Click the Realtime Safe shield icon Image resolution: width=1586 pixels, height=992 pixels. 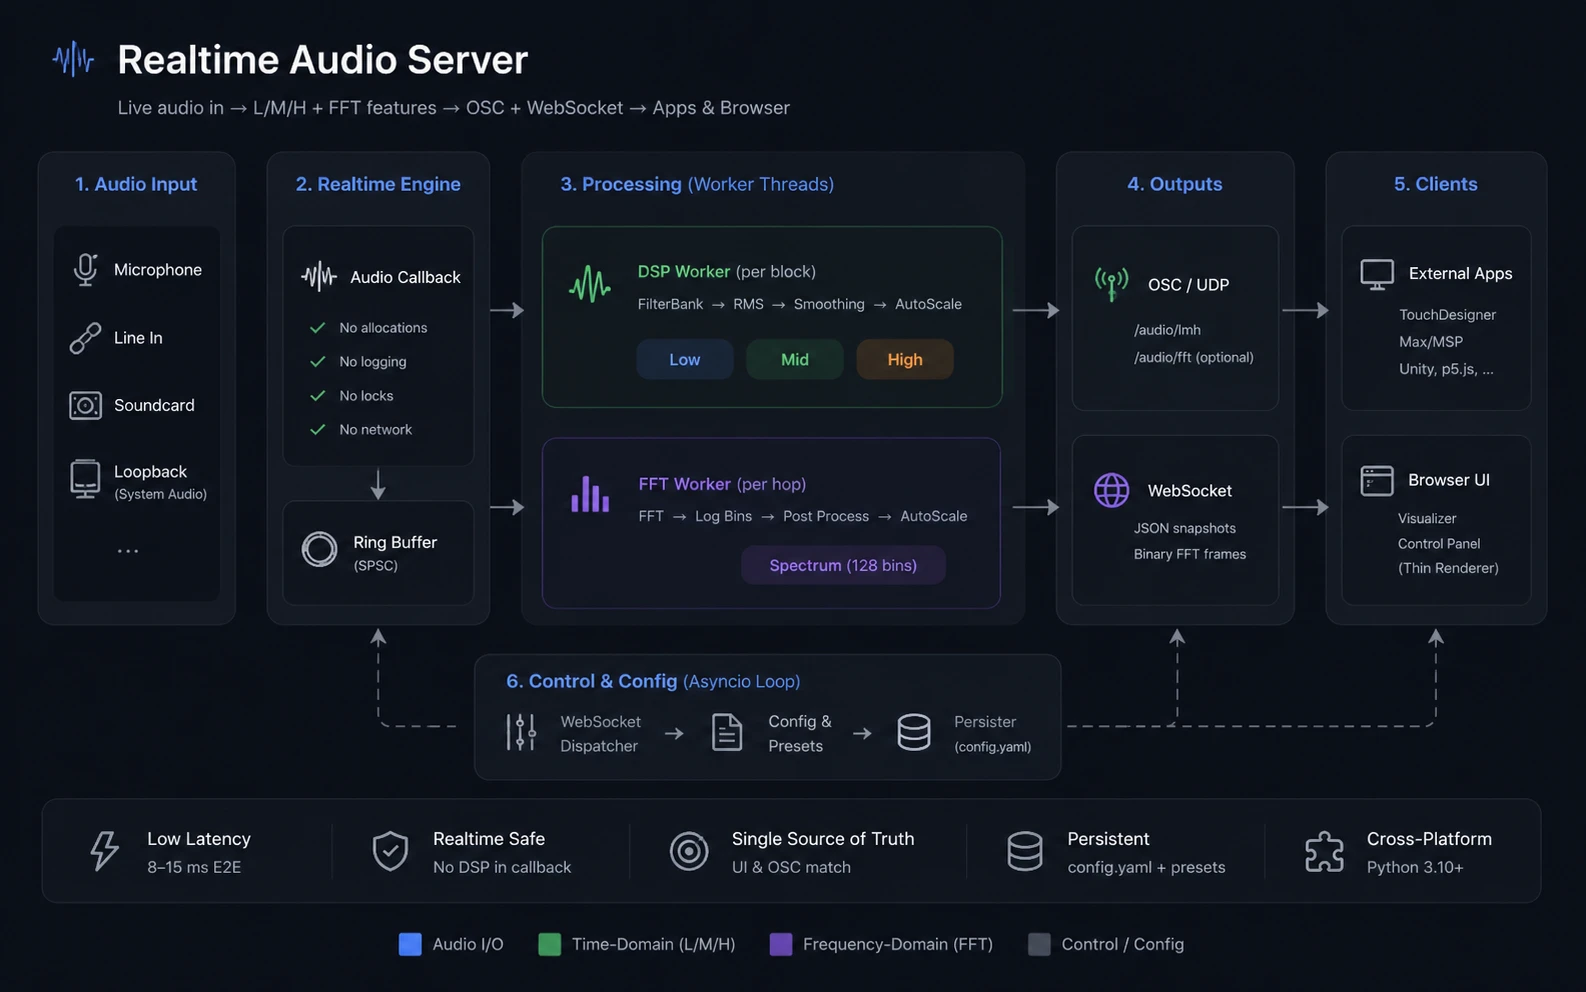click(390, 851)
